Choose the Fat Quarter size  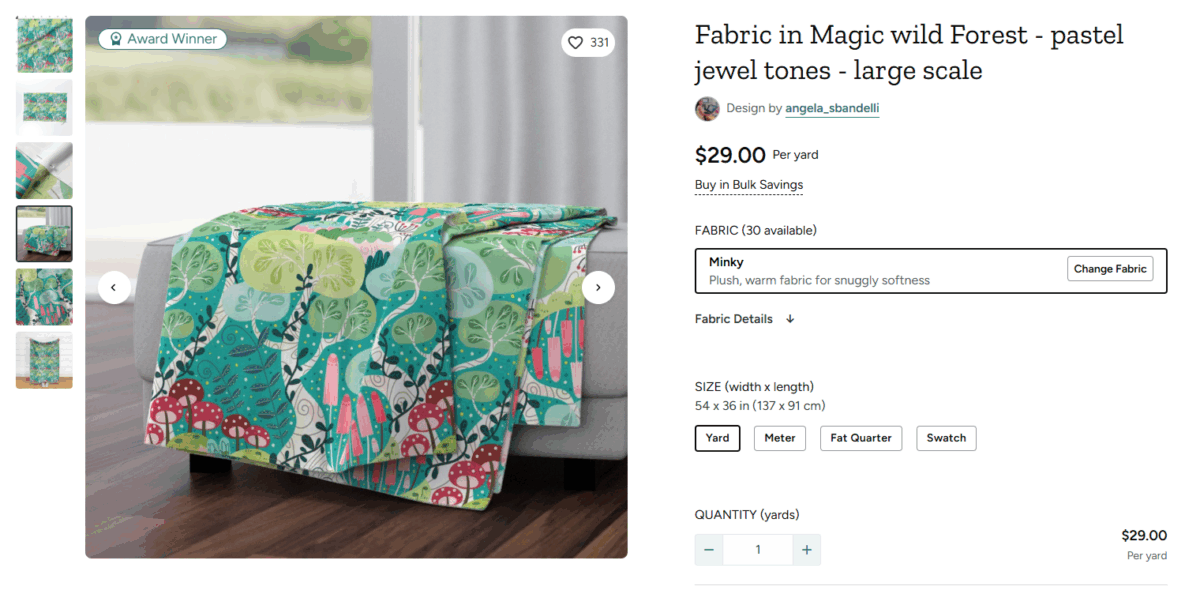861,438
